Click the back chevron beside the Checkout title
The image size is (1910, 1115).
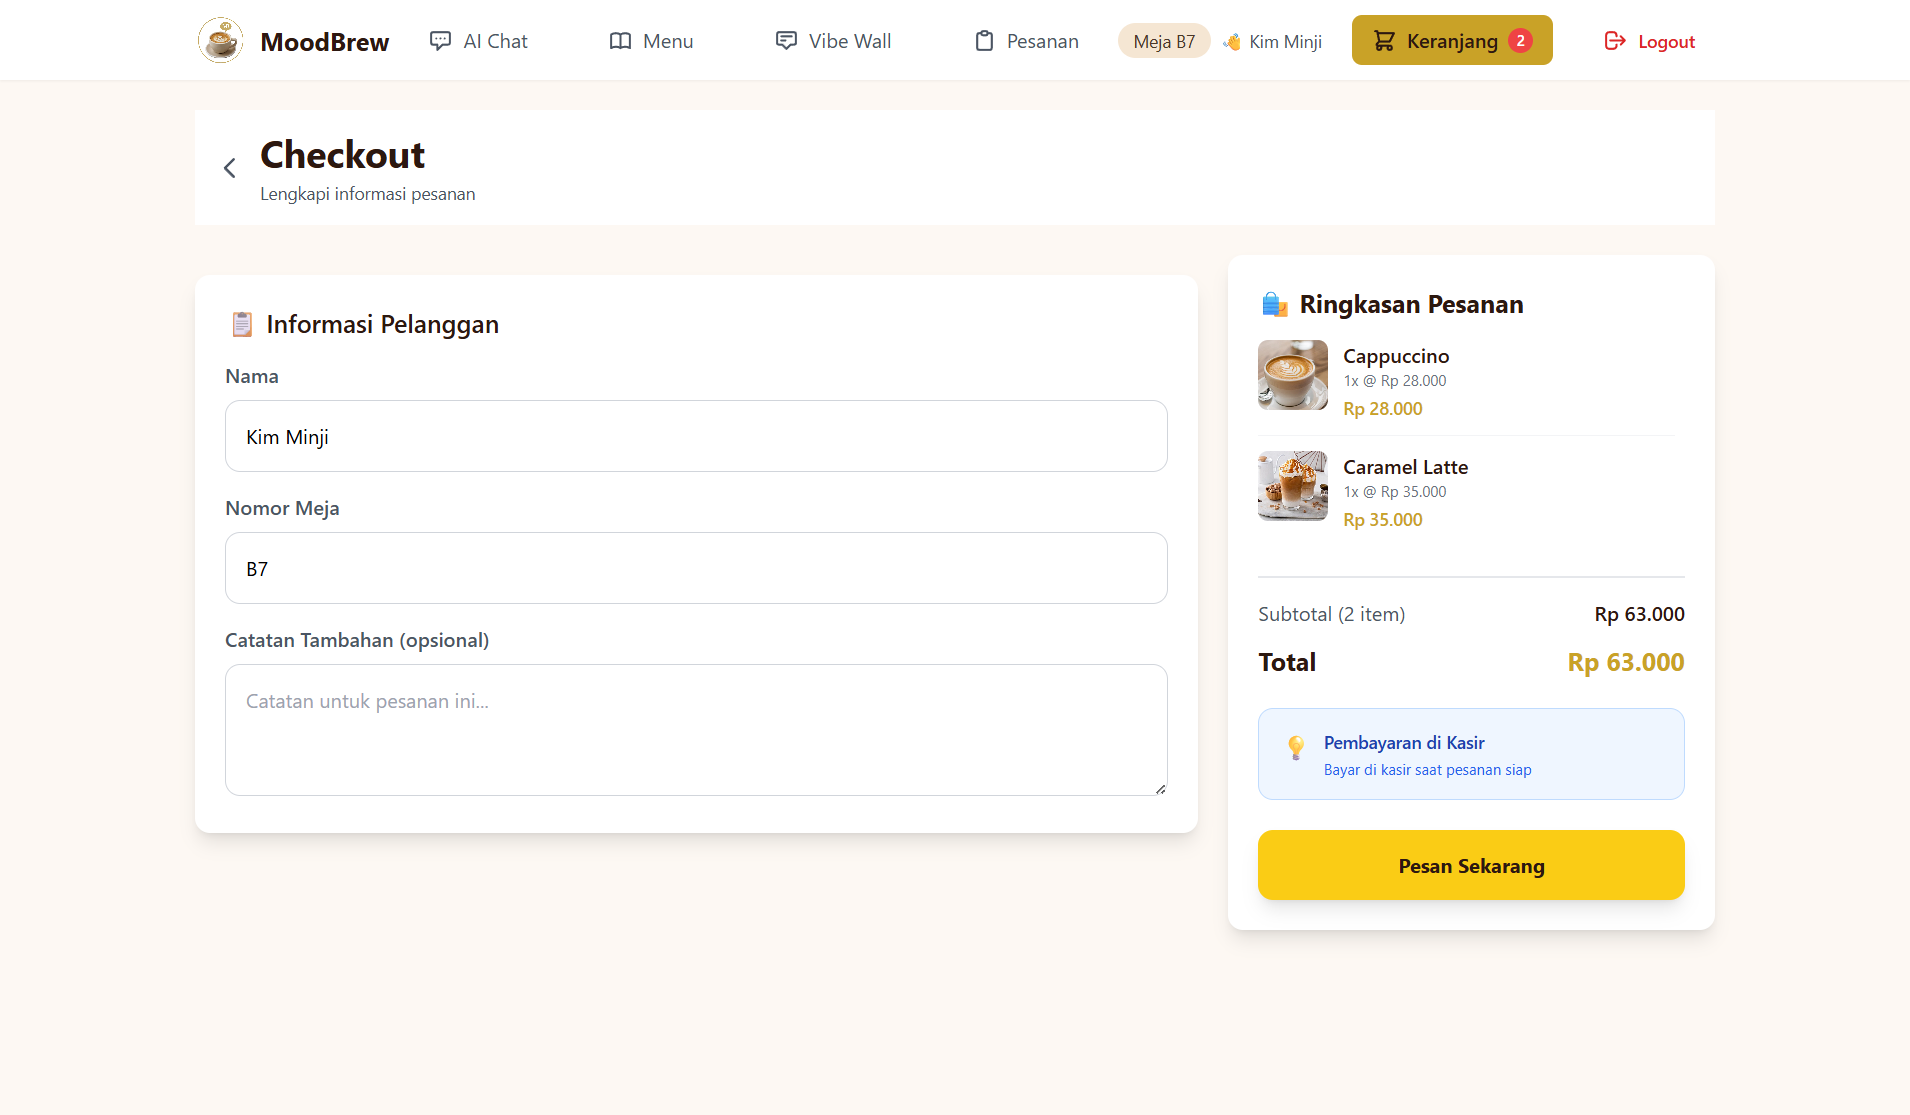point(229,168)
